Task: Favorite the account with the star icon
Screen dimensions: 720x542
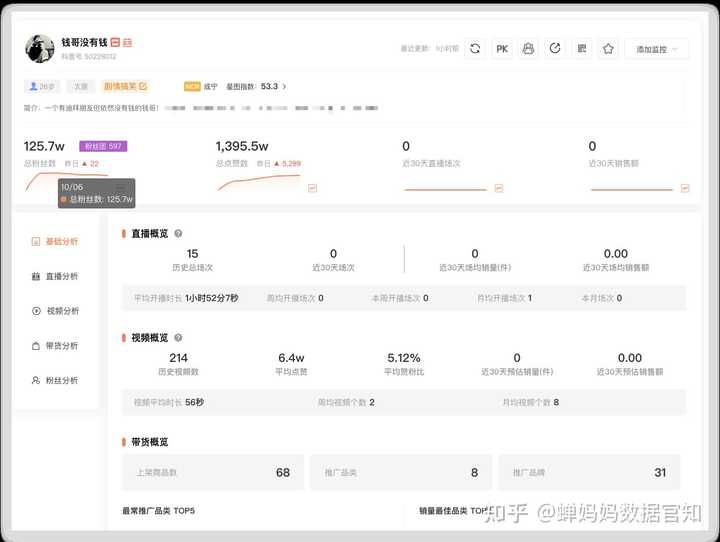Action: point(608,49)
